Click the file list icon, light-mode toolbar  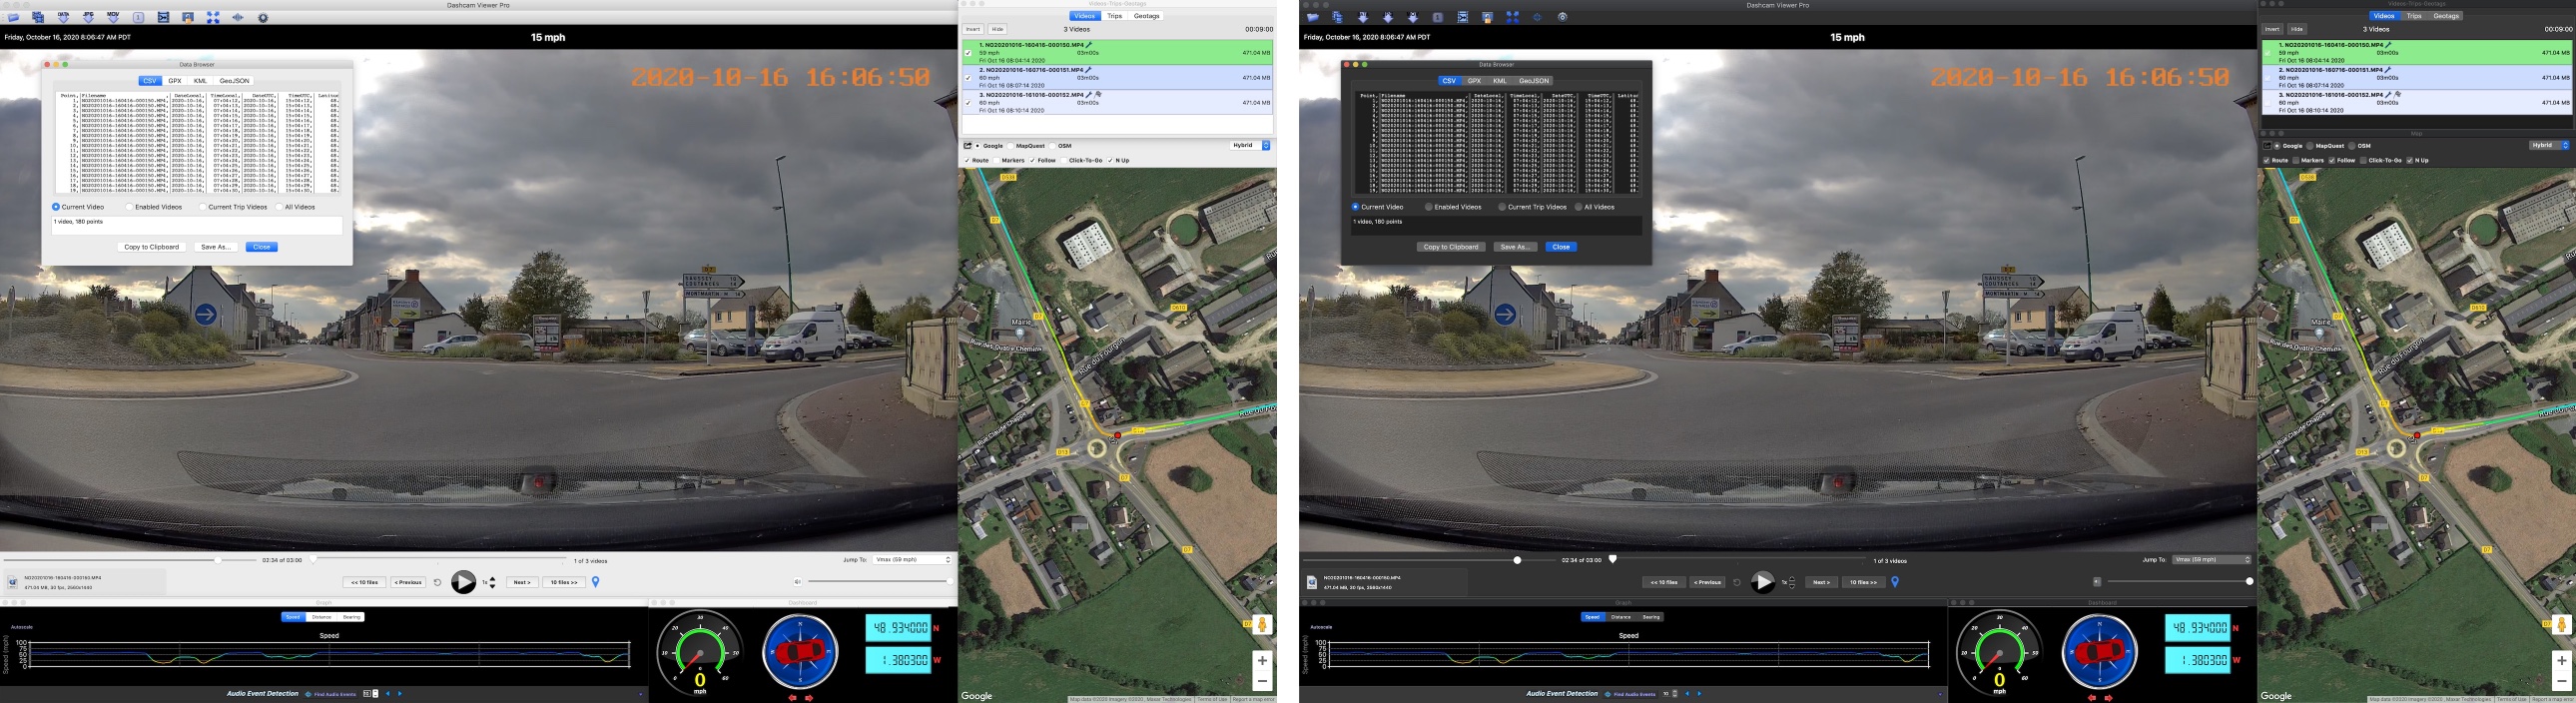coord(38,18)
